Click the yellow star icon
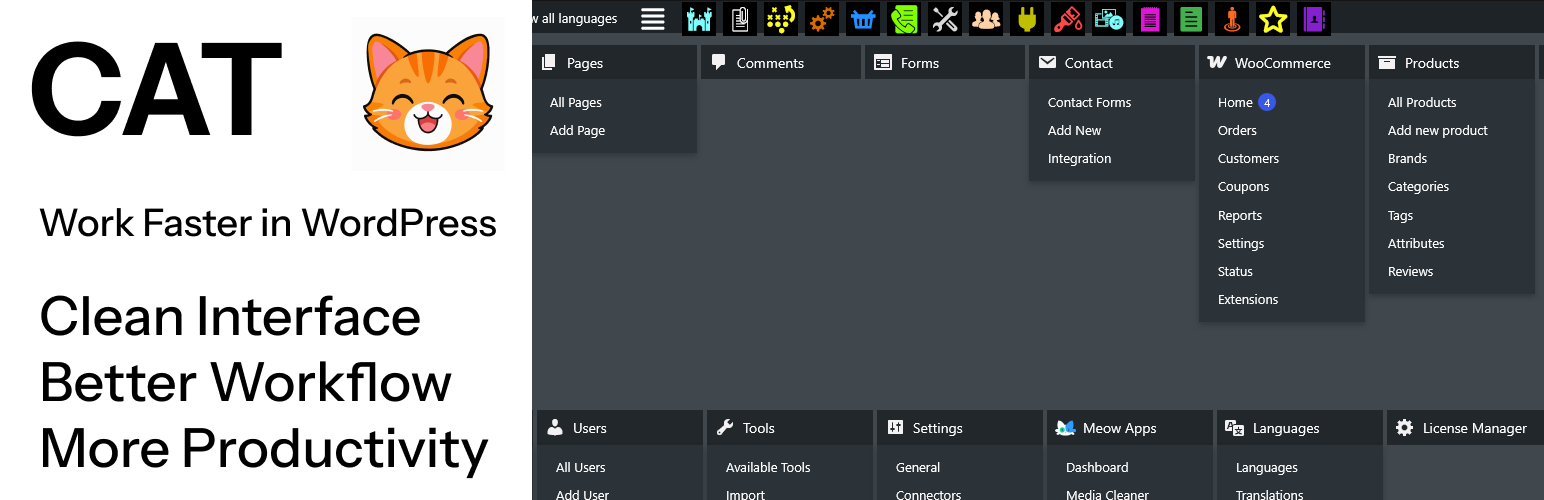Viewport: 1544px width, 500px height. (1273, 18)
